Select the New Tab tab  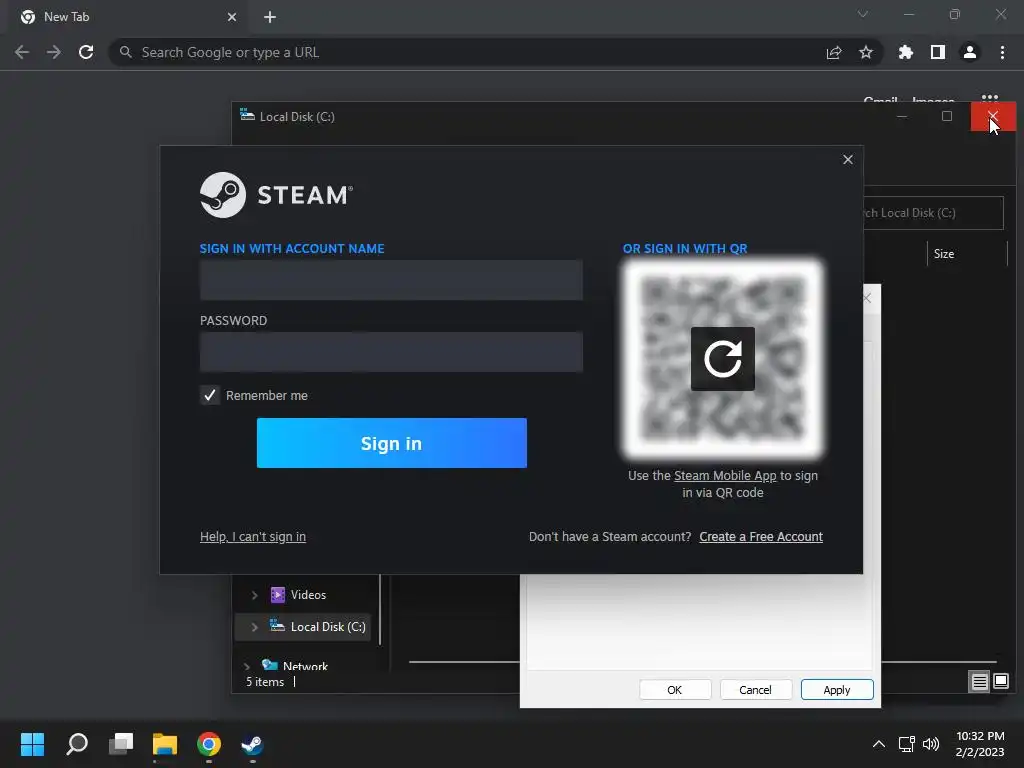tap(127, 17)
